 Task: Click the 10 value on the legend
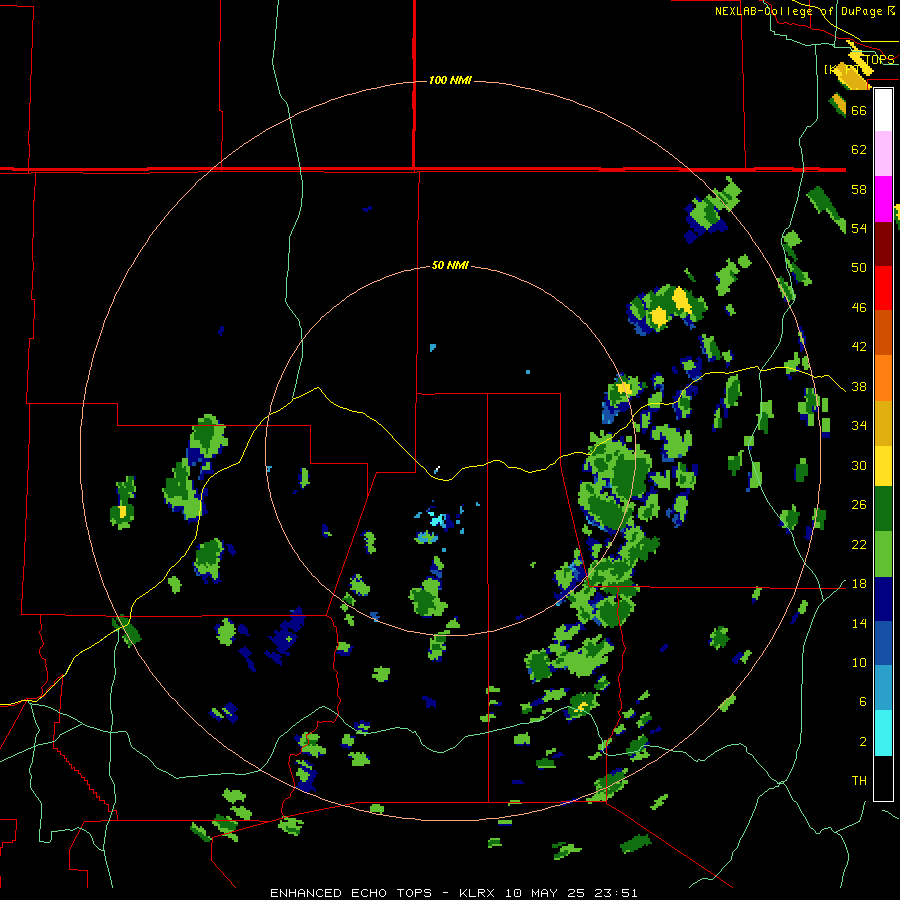pyautogui.click(x=859, y=663)
